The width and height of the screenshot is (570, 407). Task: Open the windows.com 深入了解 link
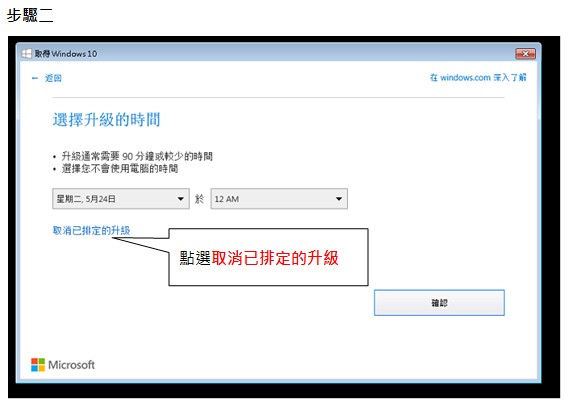coord(478,77)
